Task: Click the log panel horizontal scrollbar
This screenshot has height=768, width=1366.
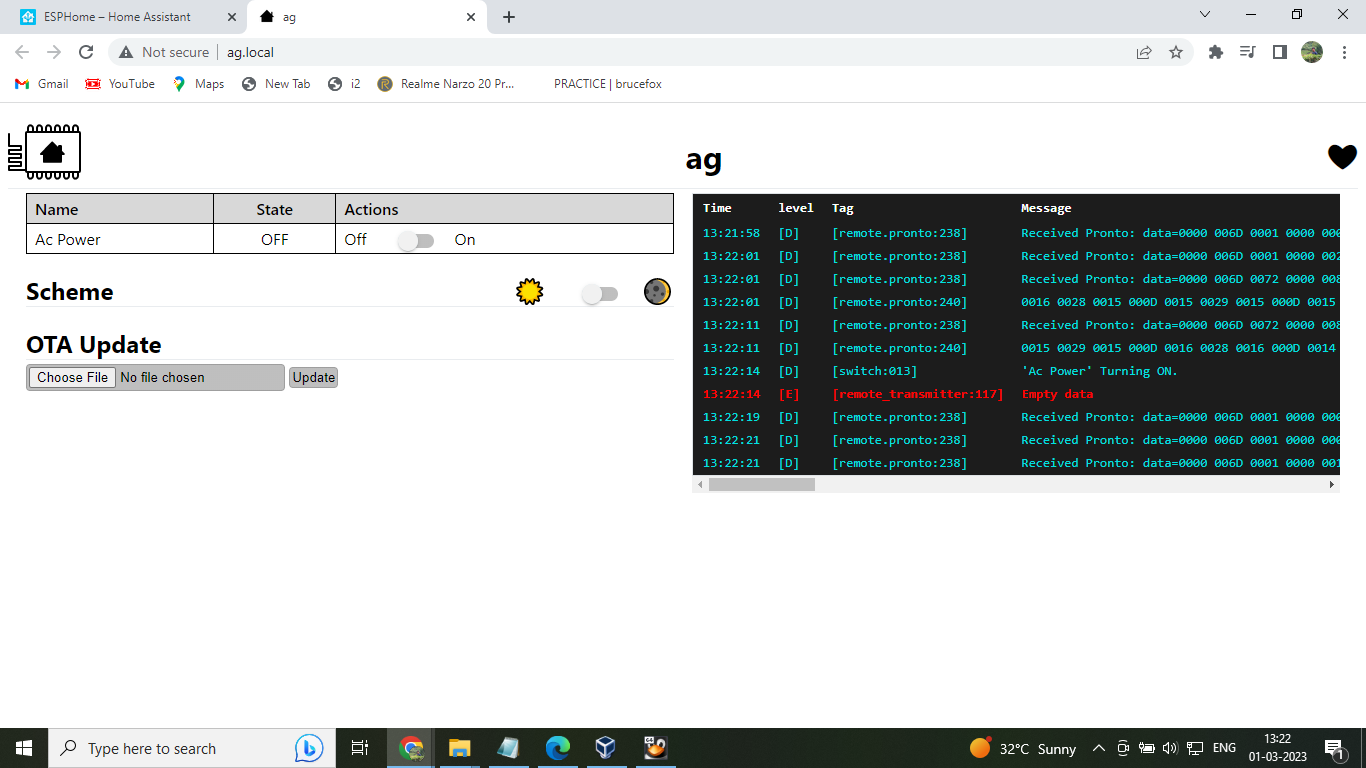Action: (x=762, y=484)
